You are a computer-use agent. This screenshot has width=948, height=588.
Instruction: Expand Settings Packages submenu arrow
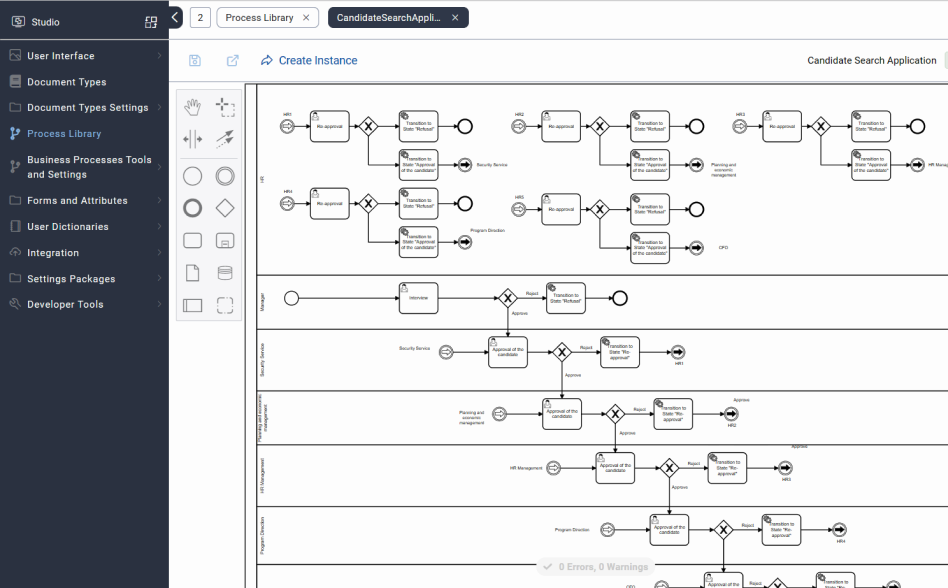coord(159,278)
